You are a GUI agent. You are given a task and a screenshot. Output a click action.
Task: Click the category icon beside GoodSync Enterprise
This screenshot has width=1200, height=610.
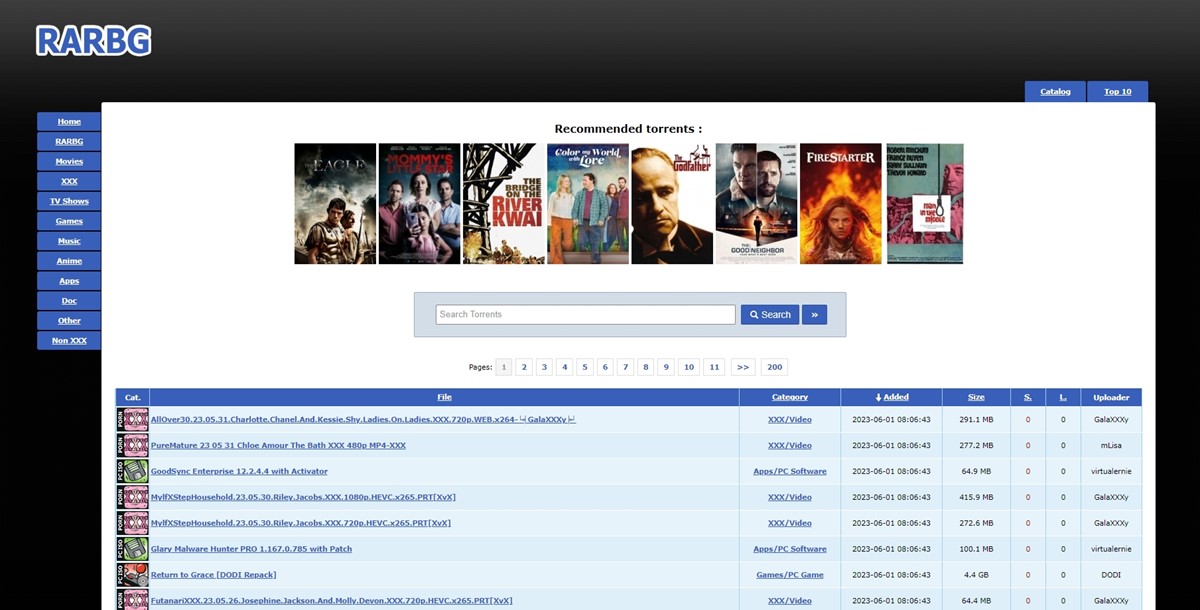point(132,471)
